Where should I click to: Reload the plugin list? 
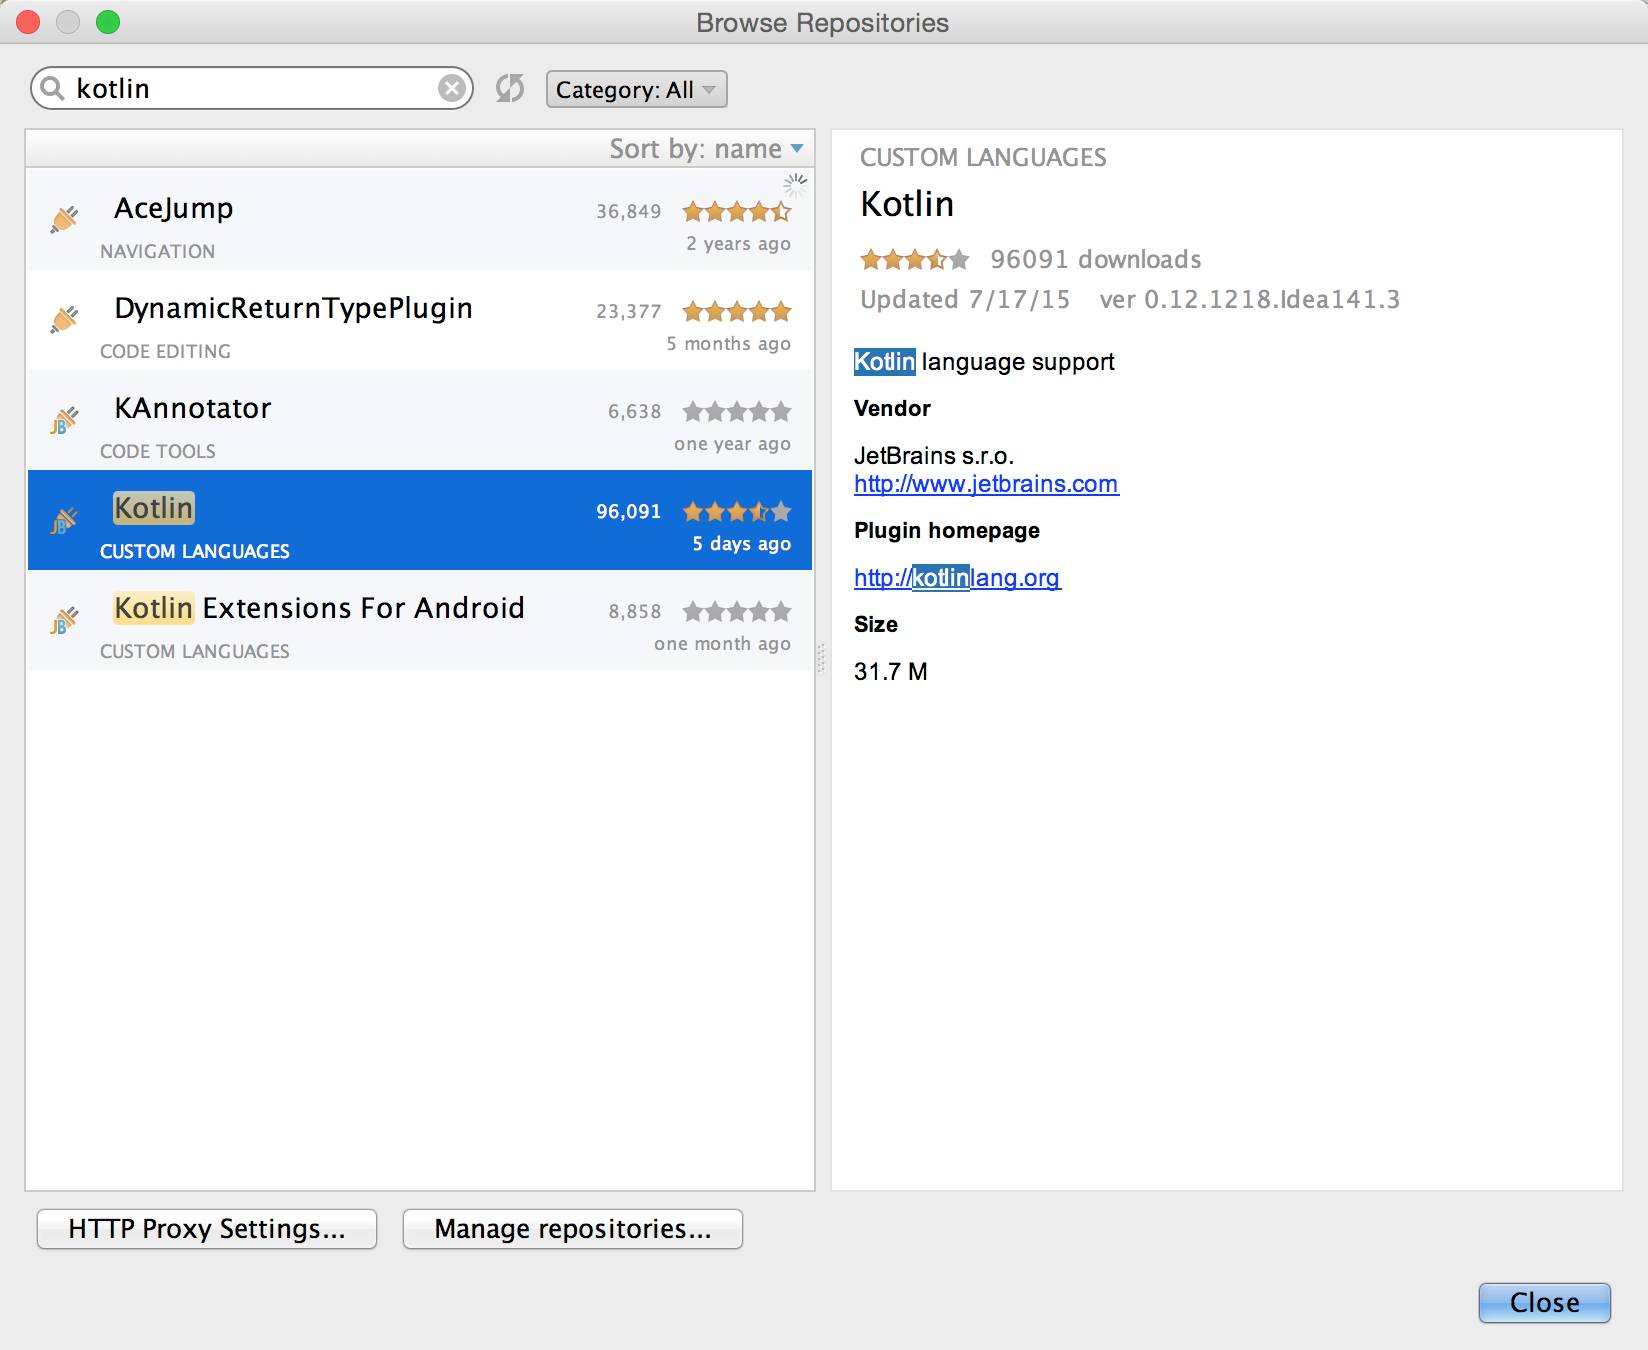[x=510, y=89]
